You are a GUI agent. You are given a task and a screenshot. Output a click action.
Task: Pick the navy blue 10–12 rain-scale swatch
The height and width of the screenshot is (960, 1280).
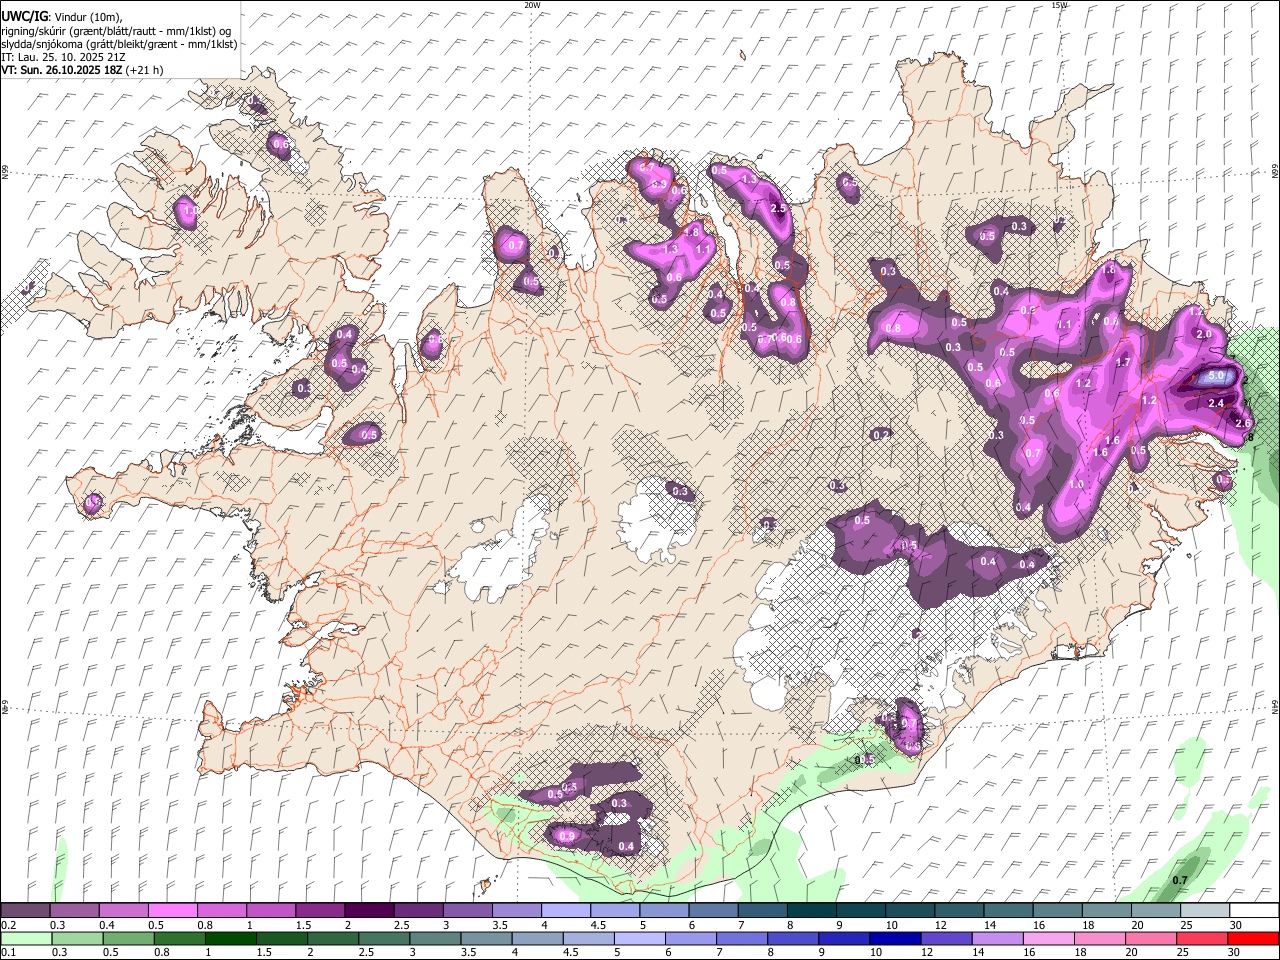tap(894, 938)
